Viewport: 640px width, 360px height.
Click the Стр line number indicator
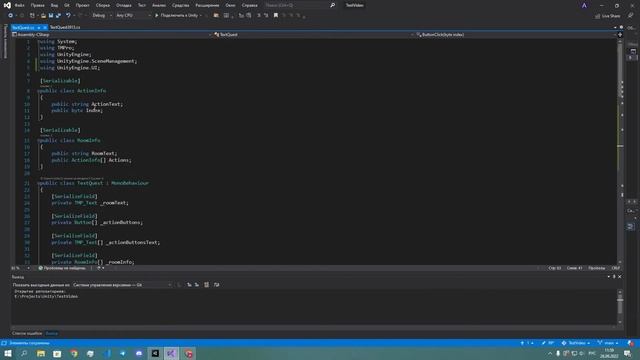555,268
